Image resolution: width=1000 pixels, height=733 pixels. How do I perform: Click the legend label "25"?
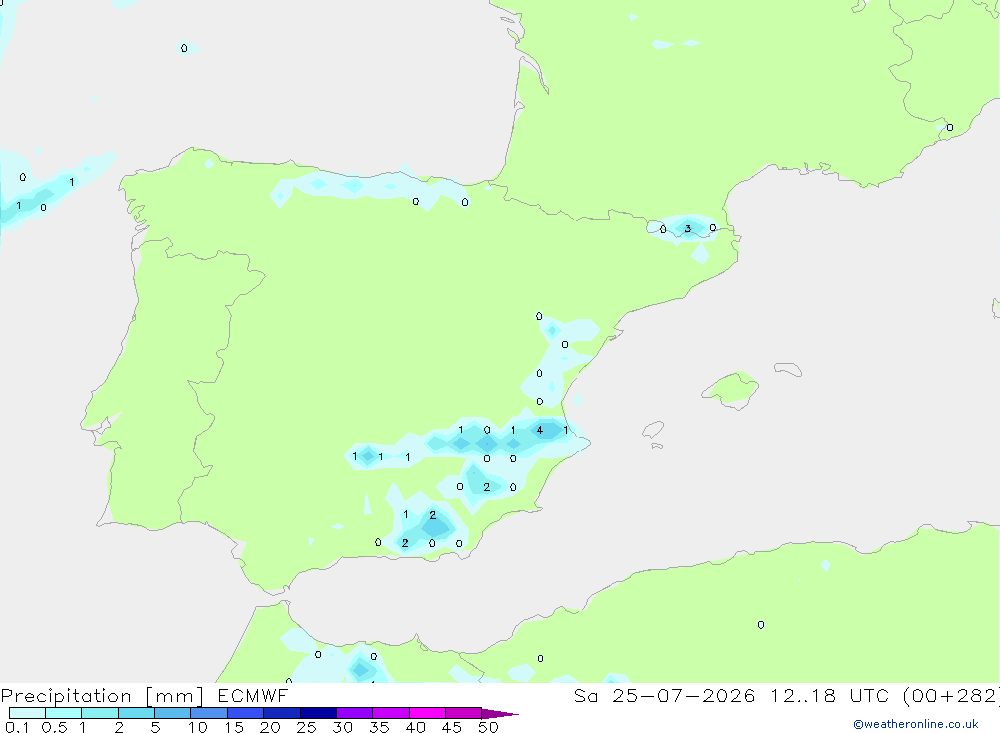pos(307,727)
